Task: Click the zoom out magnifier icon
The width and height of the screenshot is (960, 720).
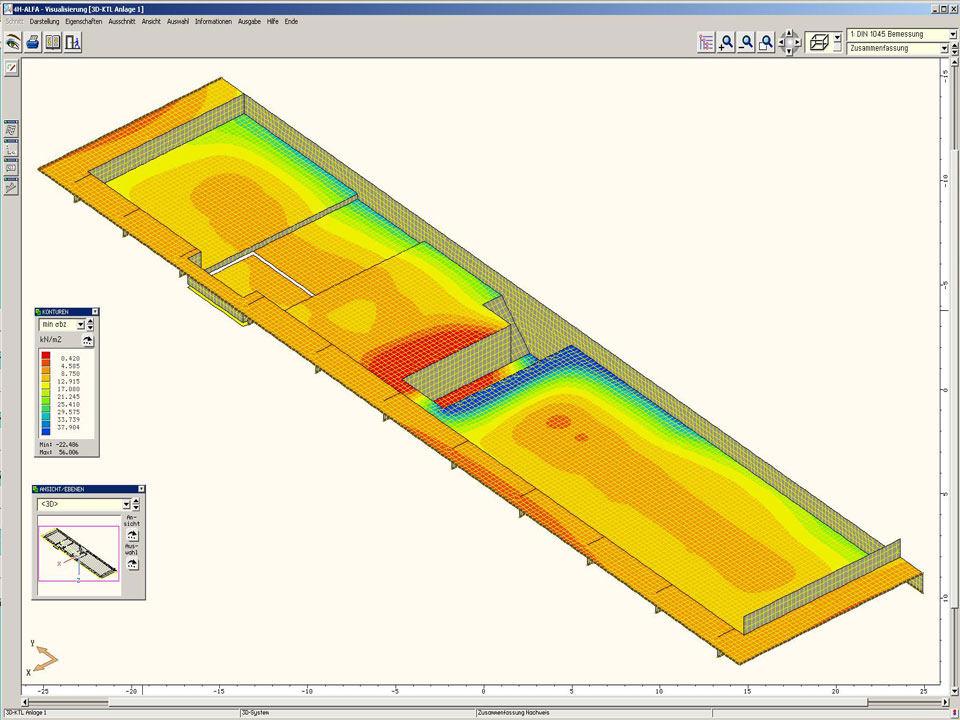Action: [746, 42]
